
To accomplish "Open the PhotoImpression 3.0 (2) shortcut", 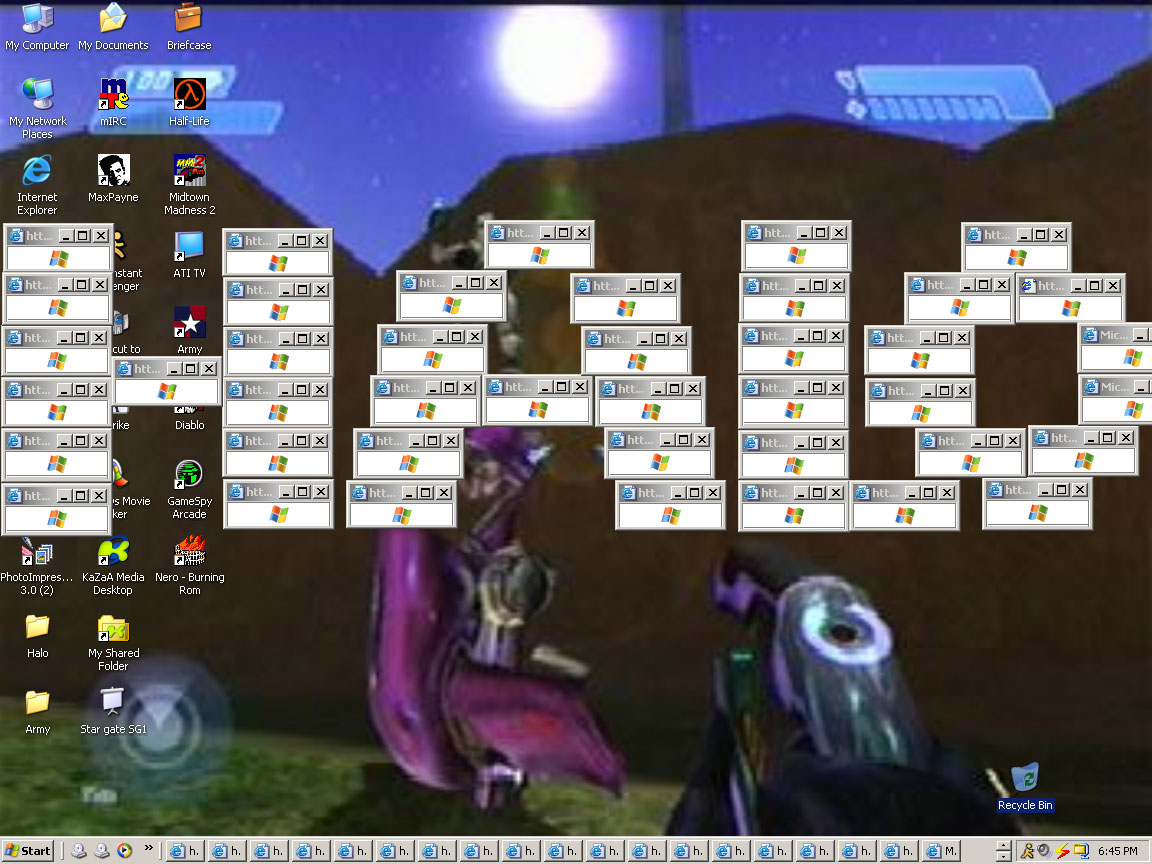I will tap(37, 564).
